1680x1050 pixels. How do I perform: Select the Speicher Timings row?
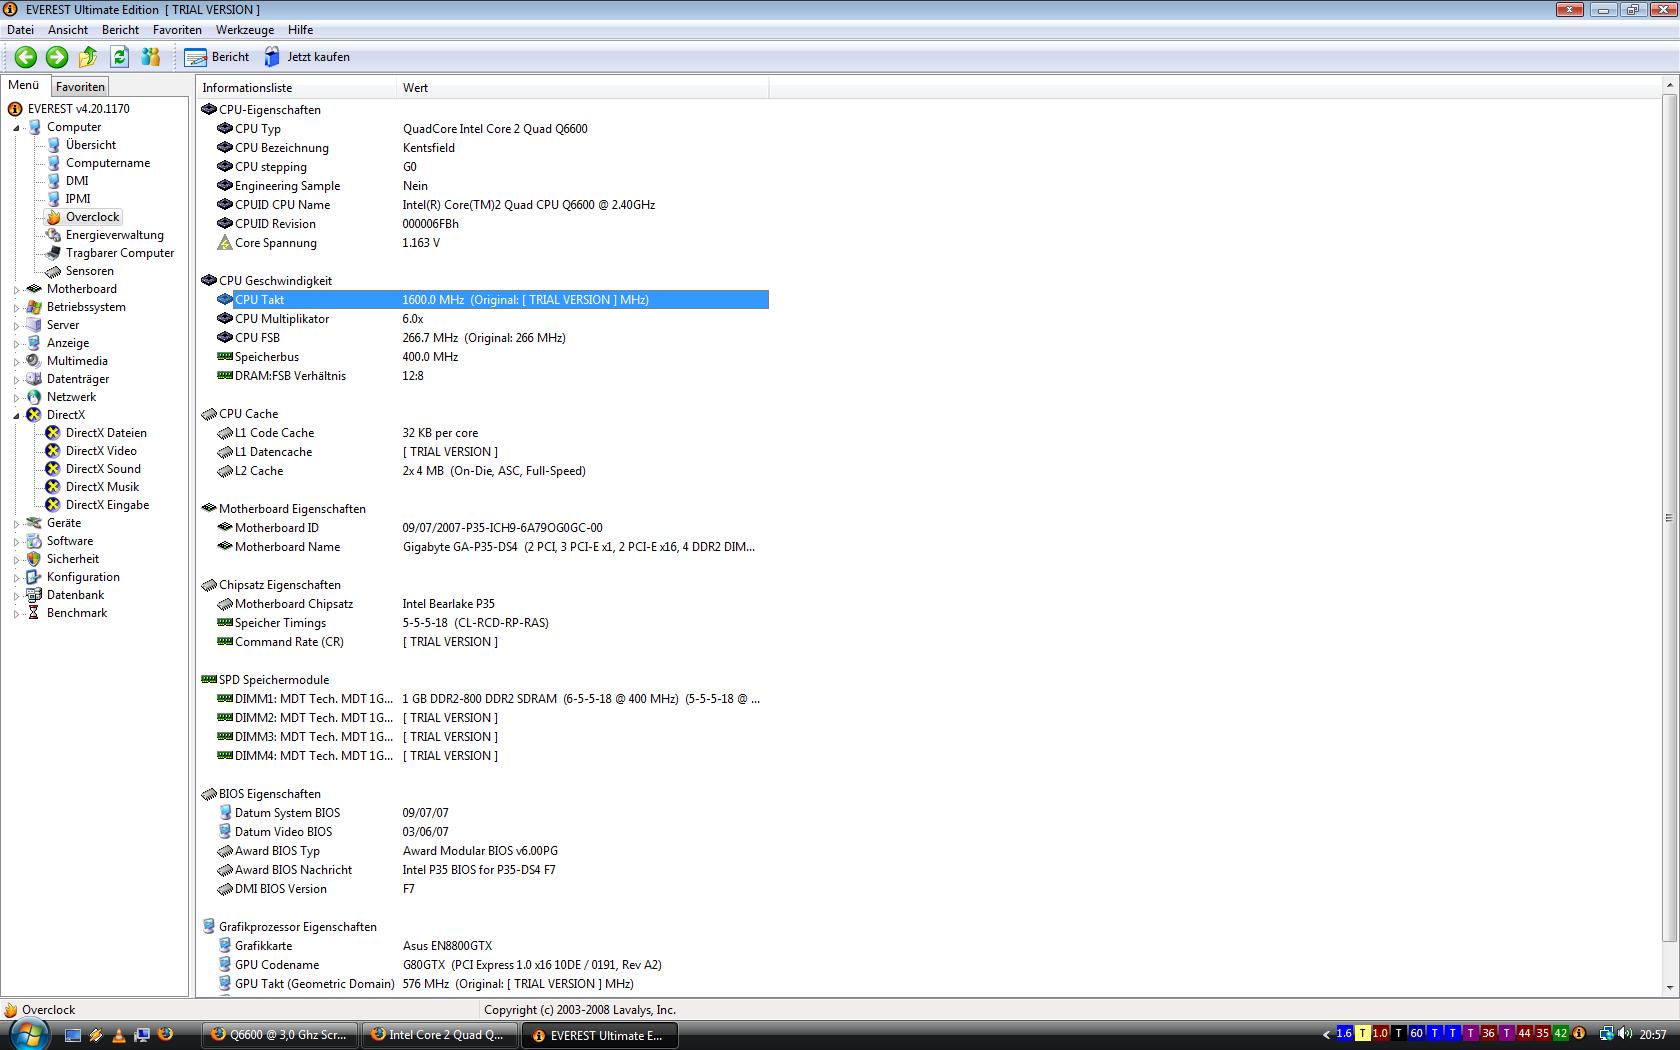pyautogui.click(x=492, y=623)
